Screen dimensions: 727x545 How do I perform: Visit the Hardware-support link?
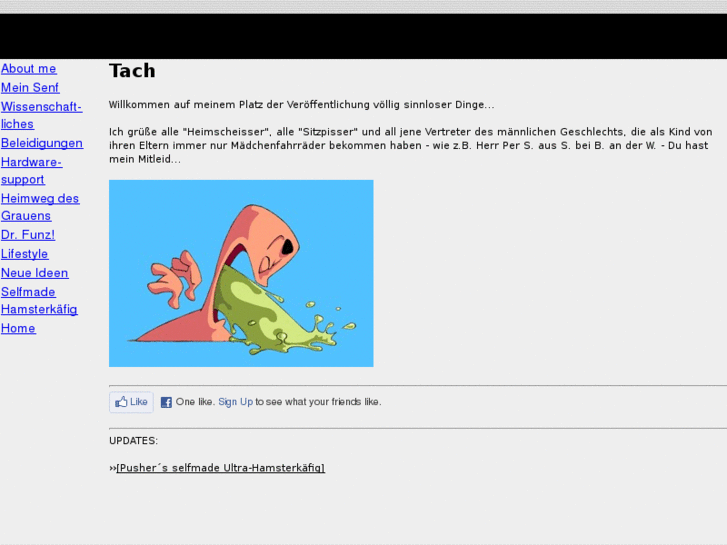(32, 171)
